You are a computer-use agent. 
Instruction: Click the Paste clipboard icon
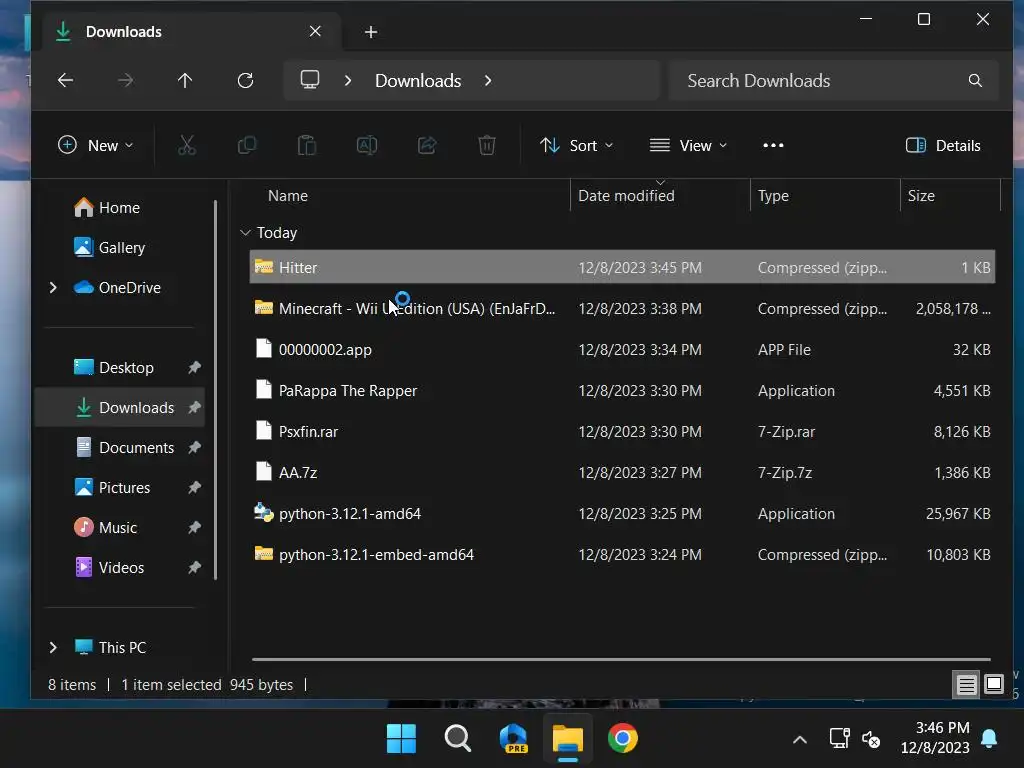[307, 145]
